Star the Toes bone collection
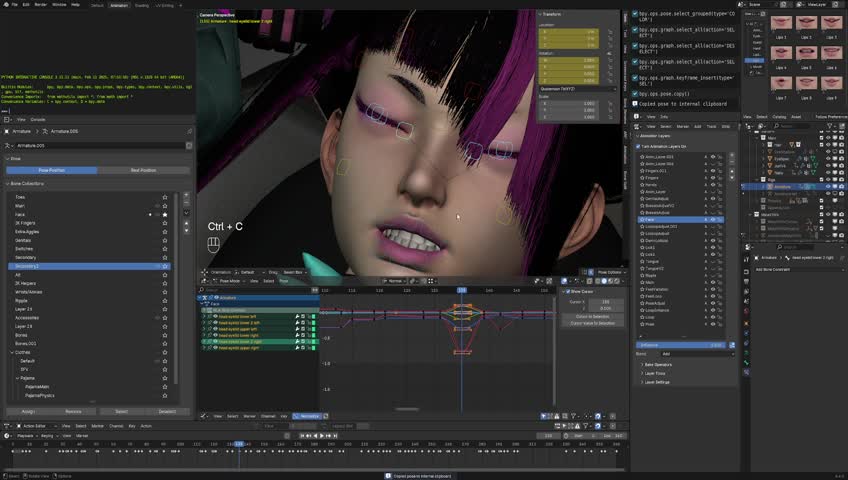The image size is (848, 480). pyautogui.click(x=165, y=197)
